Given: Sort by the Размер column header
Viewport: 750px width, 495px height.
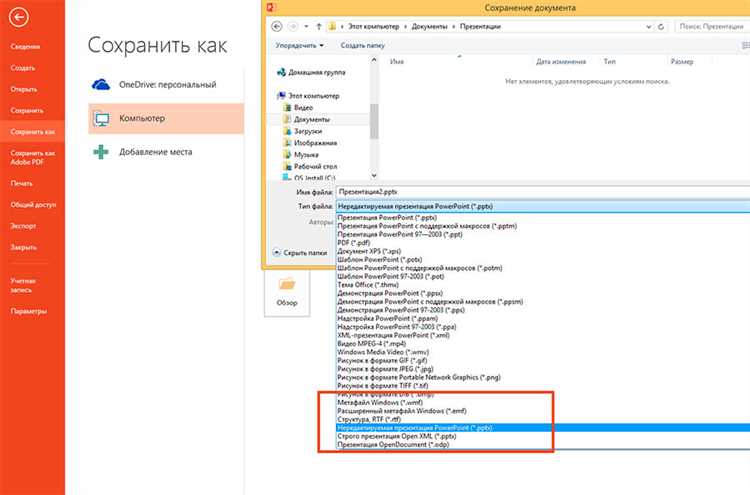Looking at the screenshot, I should point(682,62).
